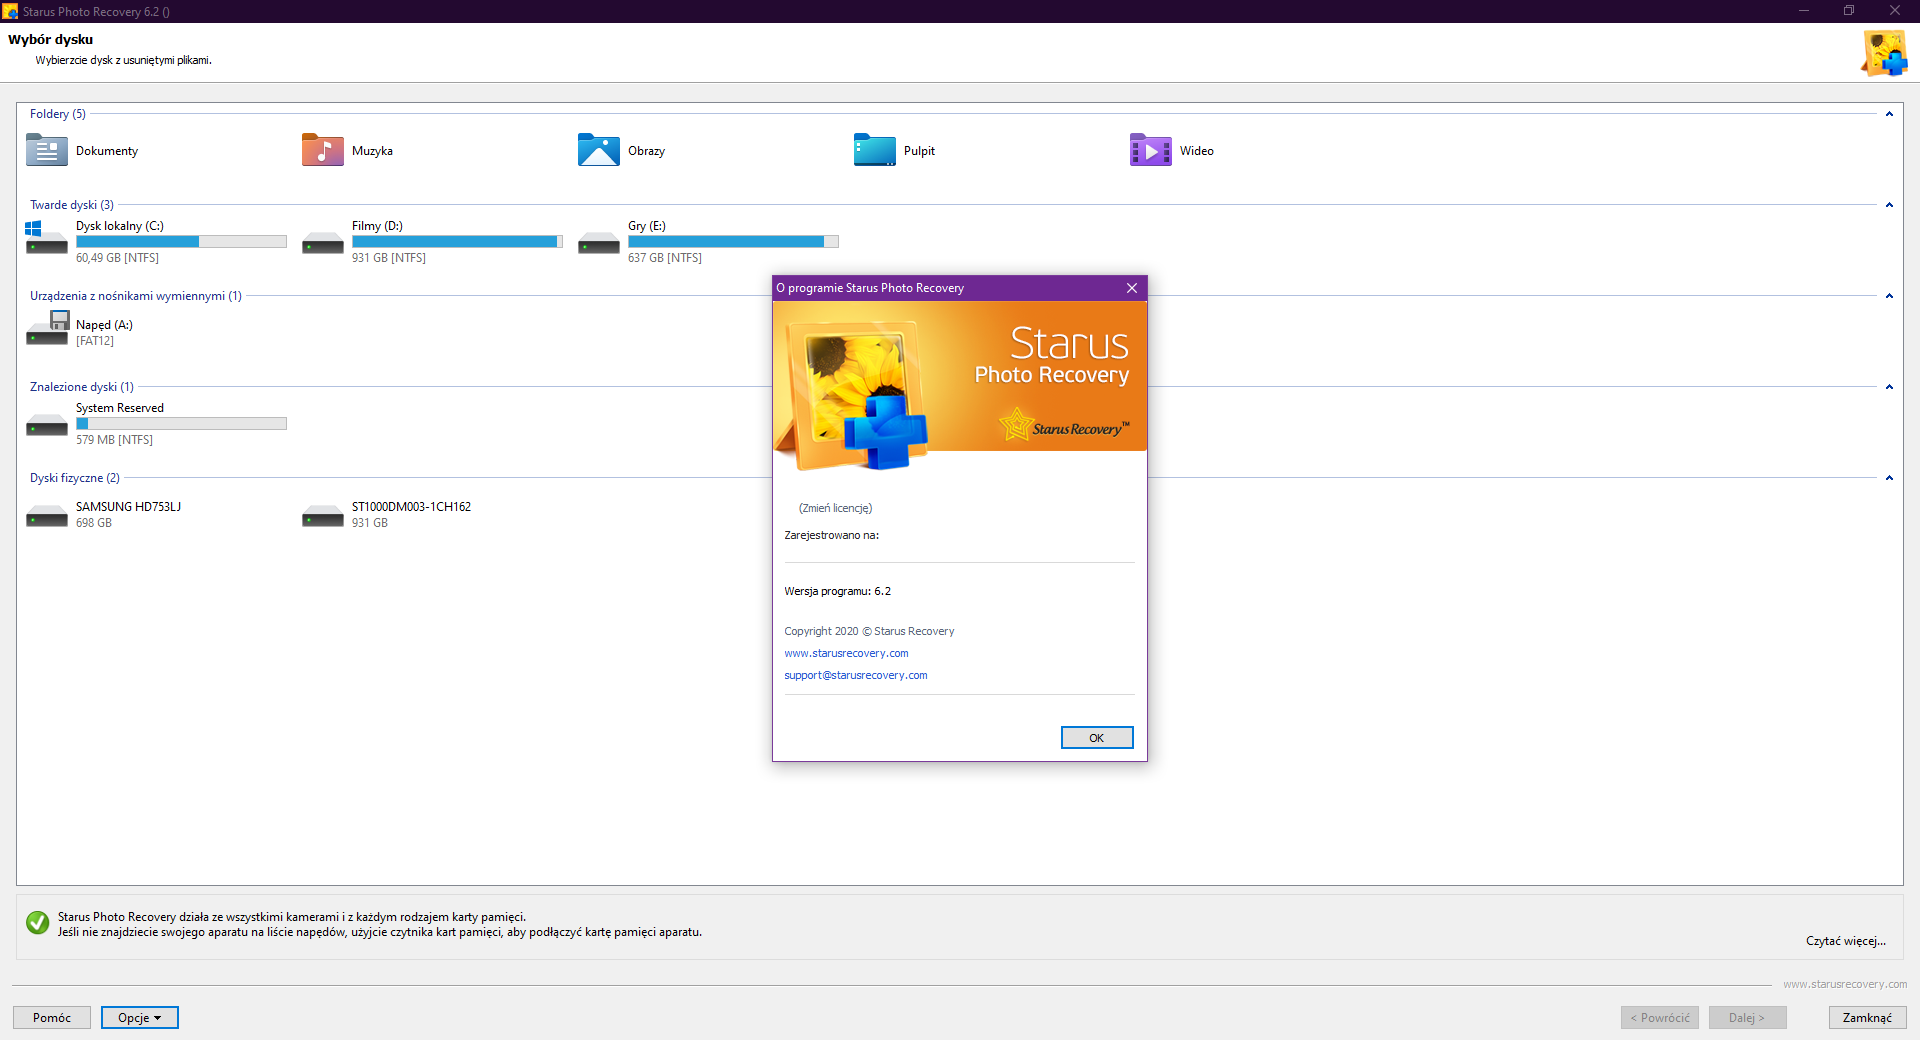Click the 'Foldery (5)' section header
This screenshot has height=1040, width=1920.
58,114
